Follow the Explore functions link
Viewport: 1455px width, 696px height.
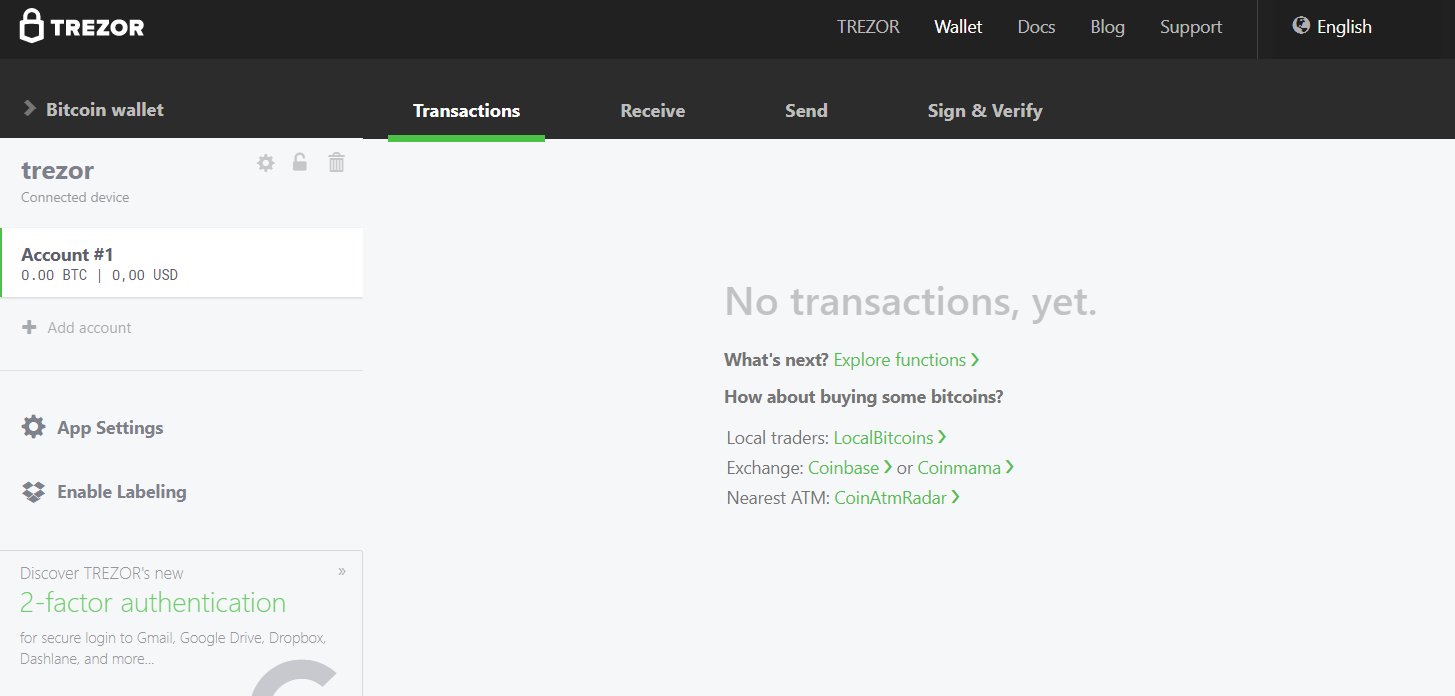point(906,360)
